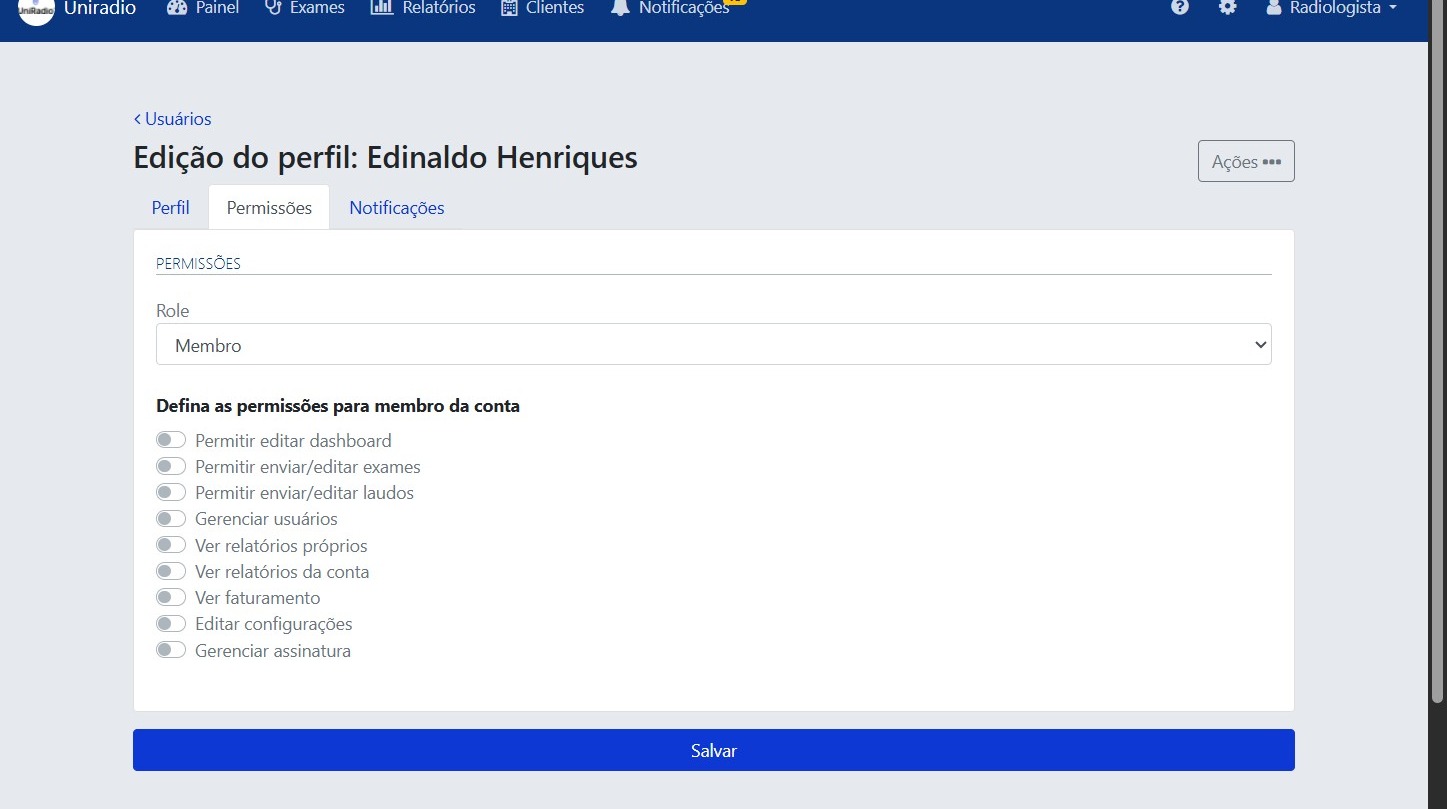Open the Ações menu

click(1245, 160)
